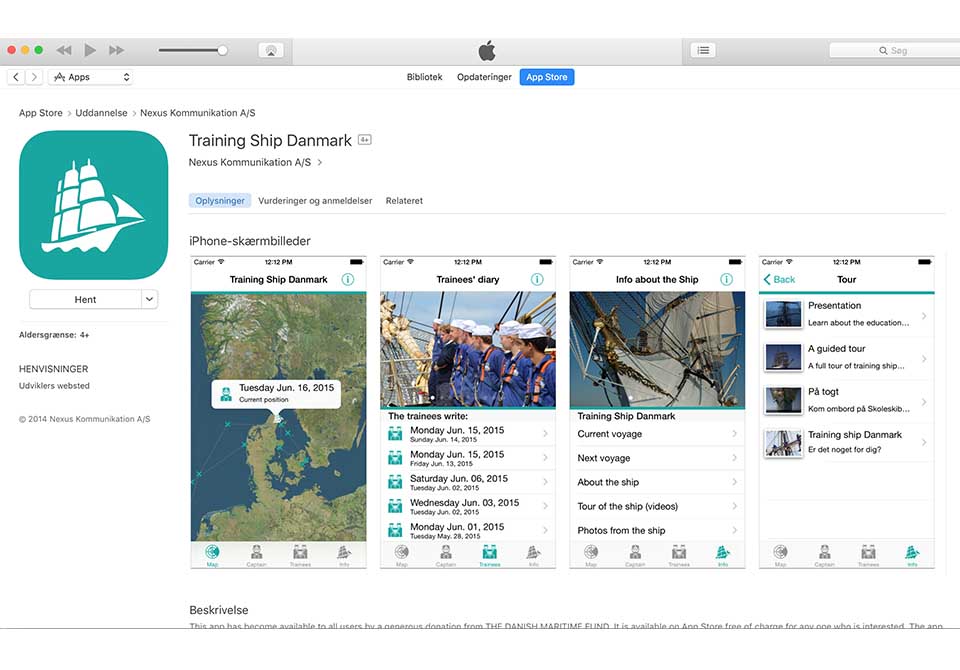Click the Captain tab icon in first screenshot
Image resolution: width=960 pixels, height=670 pixels.
pos(257,555)
